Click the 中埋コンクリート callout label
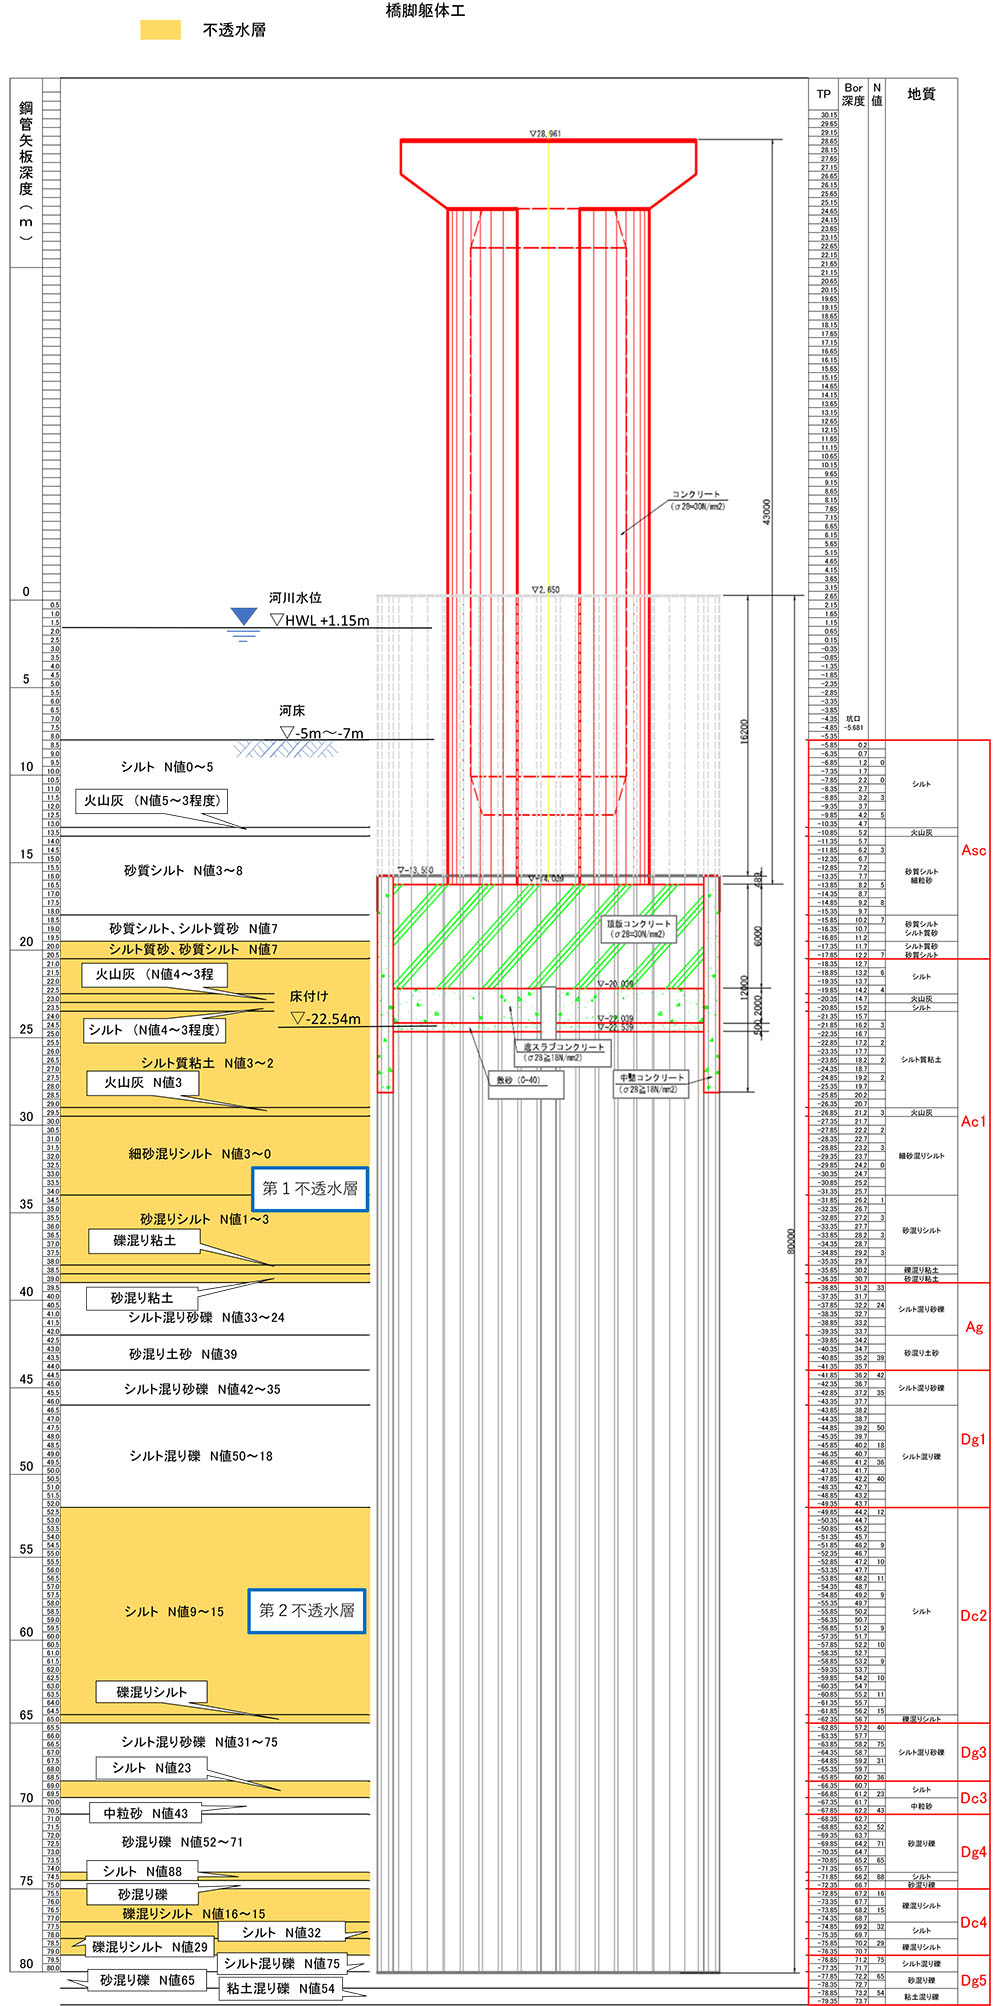 (651, 1083)
